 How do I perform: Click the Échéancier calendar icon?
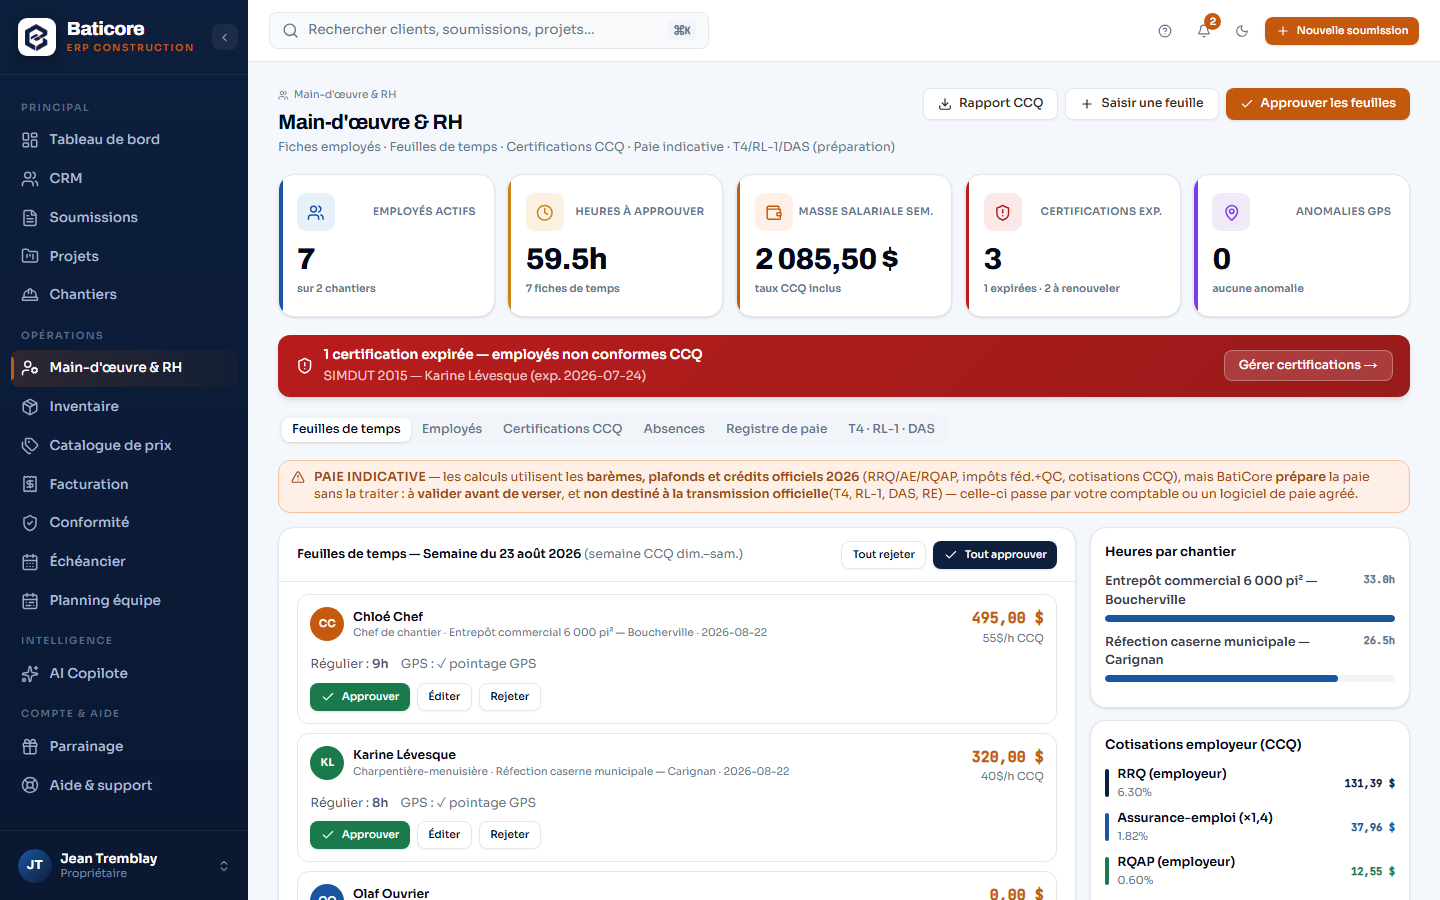tap(30, 561)
